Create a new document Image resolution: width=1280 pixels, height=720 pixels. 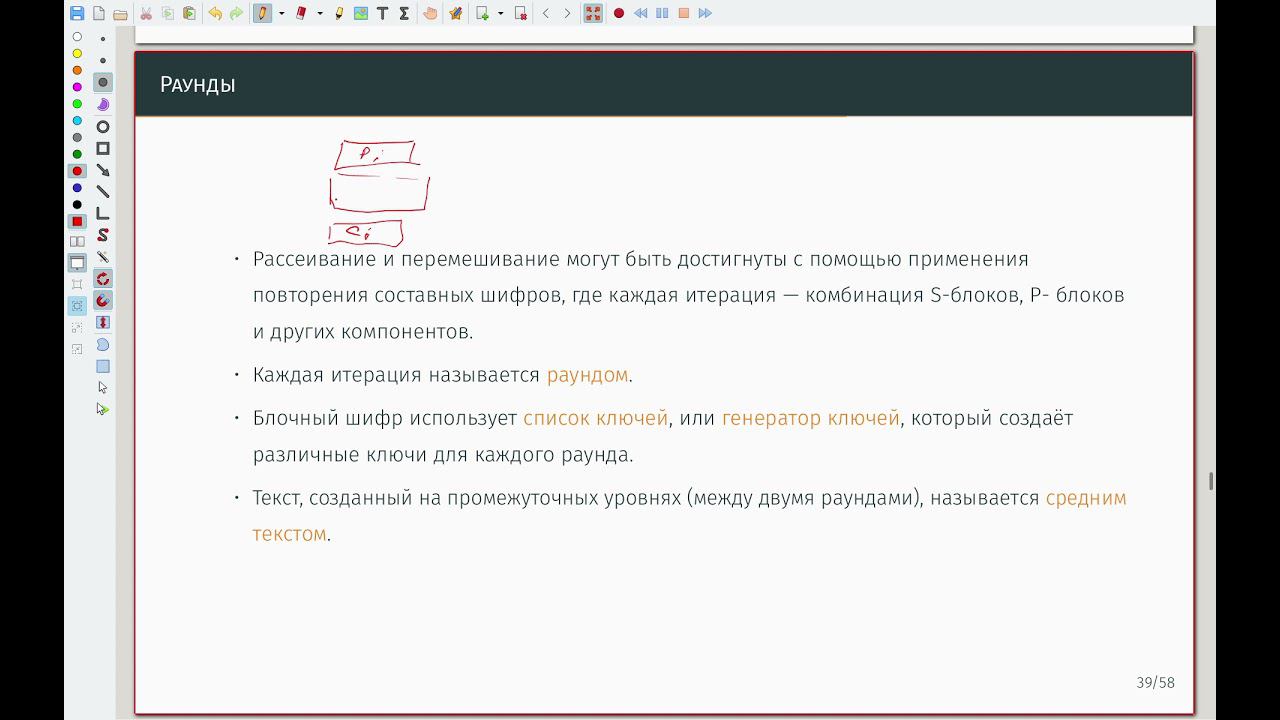98,14
